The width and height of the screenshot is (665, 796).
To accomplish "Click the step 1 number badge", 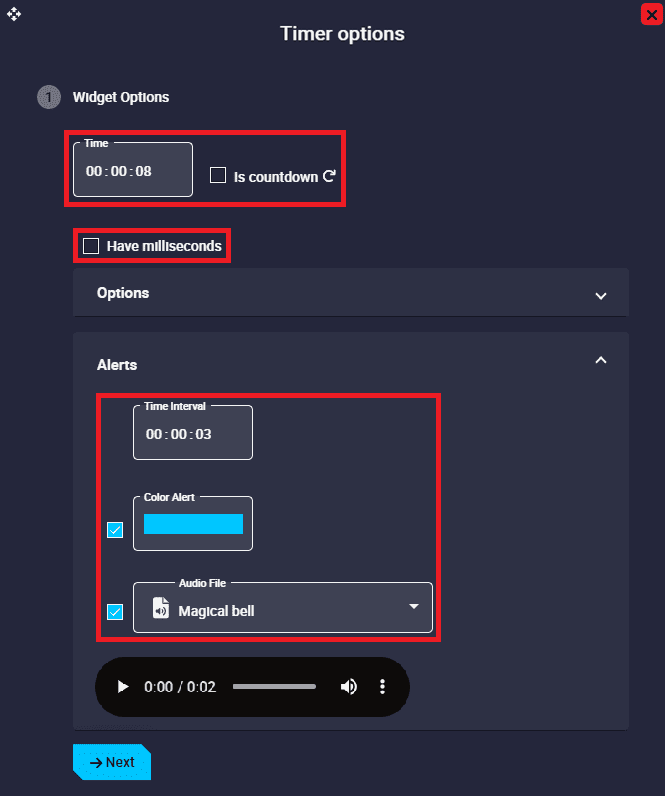I will coord(48,97).
